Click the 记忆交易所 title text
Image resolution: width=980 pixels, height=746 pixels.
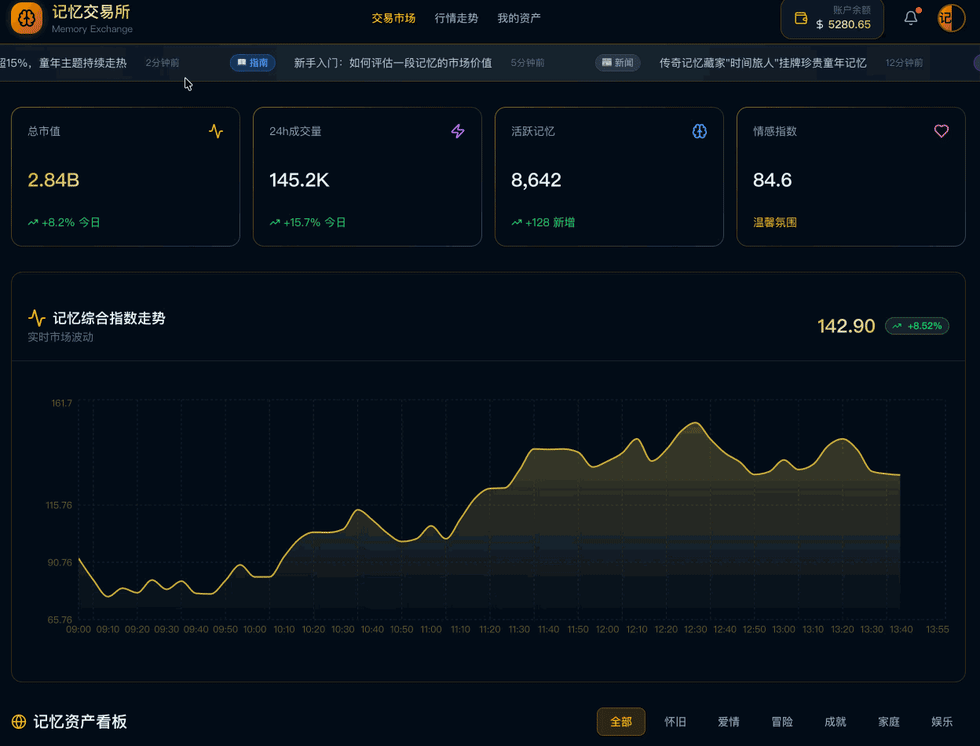(91, 12)
